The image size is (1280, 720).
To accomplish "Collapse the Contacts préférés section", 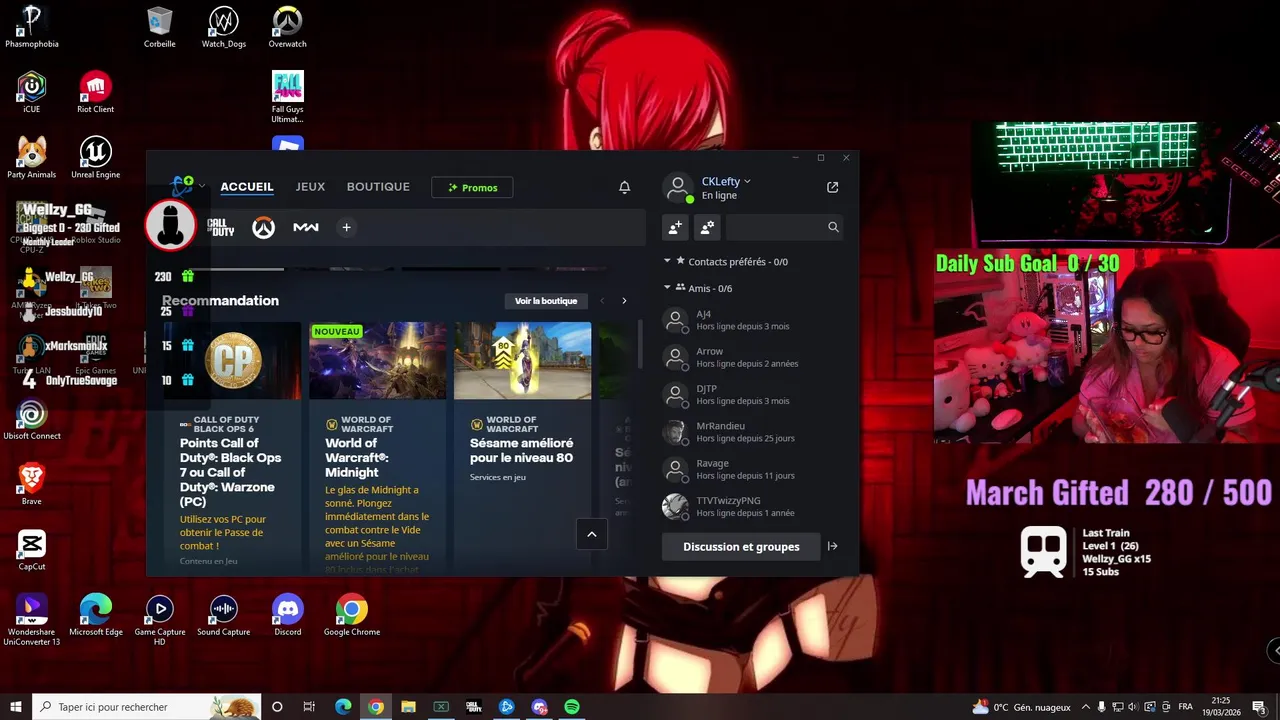I will click(668, 261).
